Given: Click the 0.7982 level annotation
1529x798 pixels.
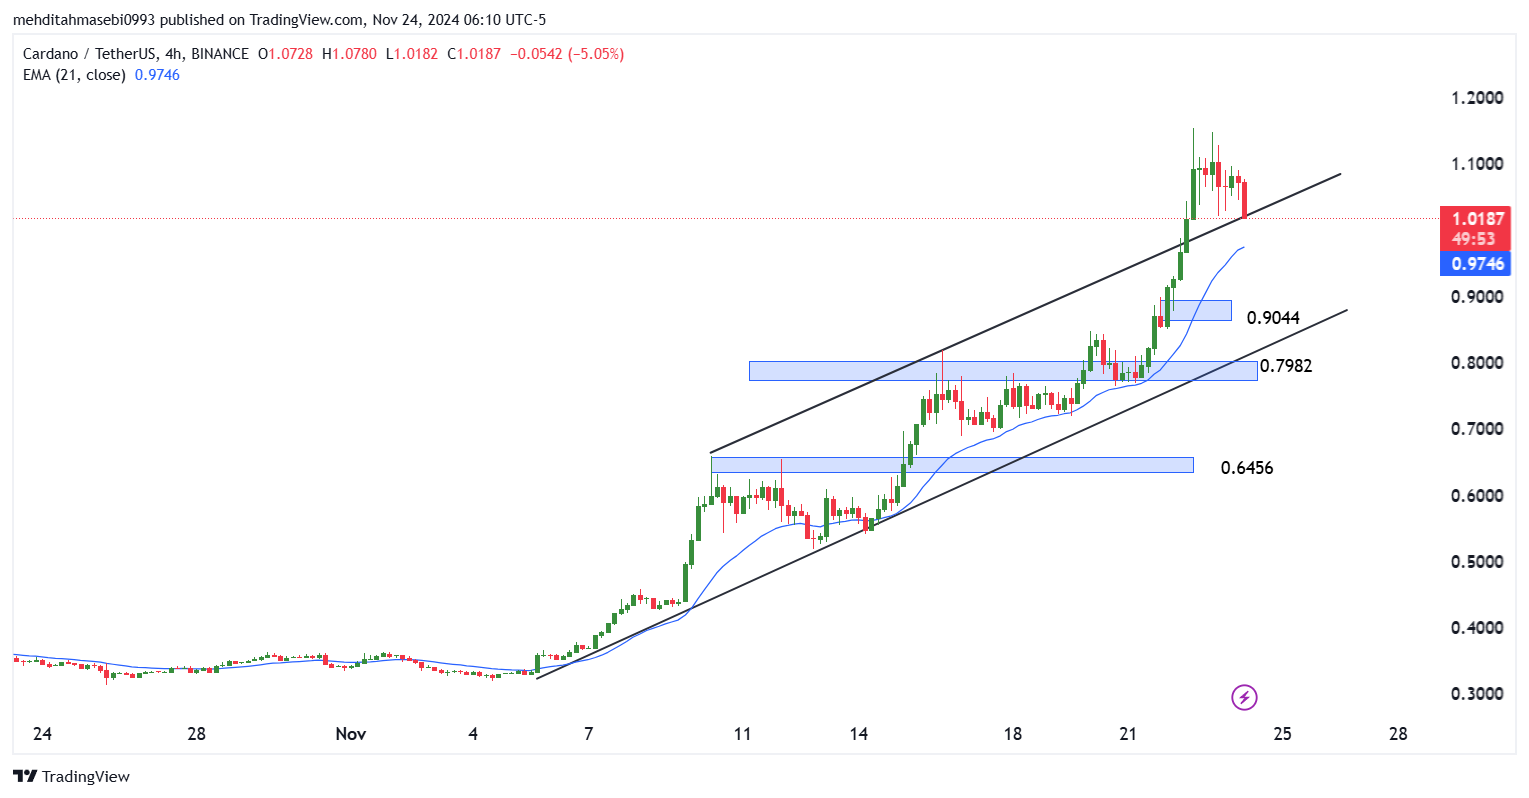Looking at the screenshot, I should pyautogui.click(x=1286, y=366).
